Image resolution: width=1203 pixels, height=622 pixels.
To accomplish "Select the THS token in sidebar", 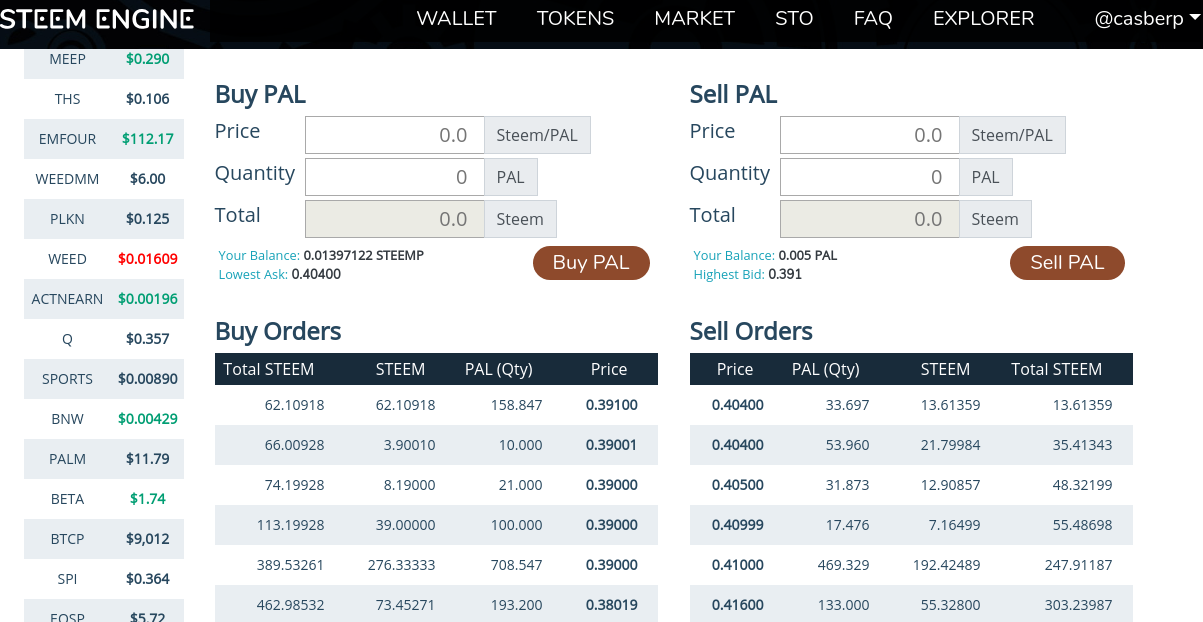I will coord(104,99).
